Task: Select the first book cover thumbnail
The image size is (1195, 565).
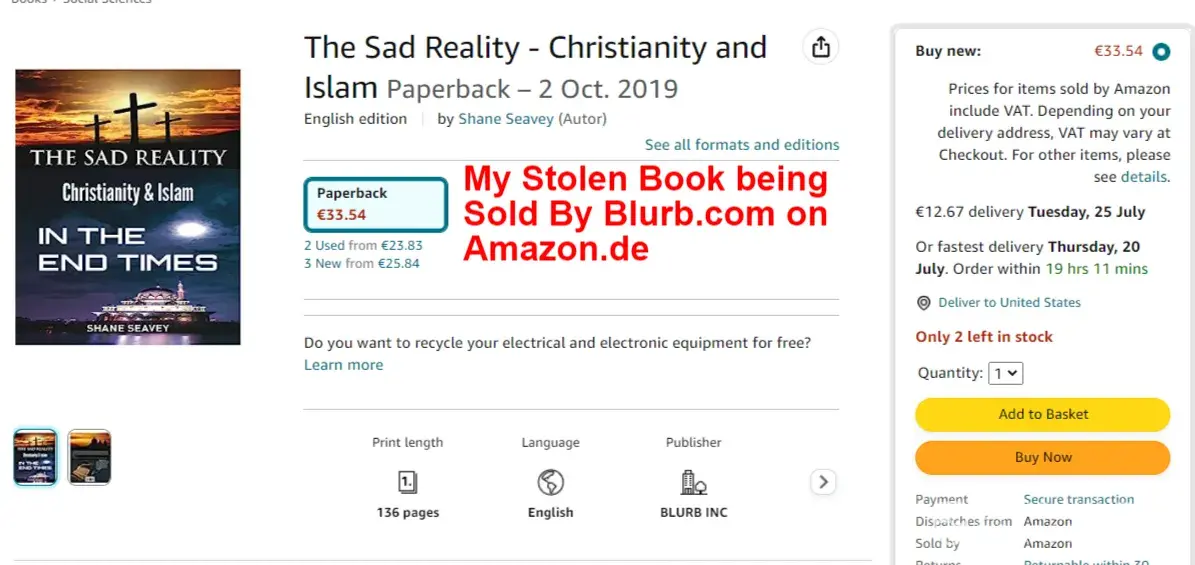Action: click(x=36, y=457)
